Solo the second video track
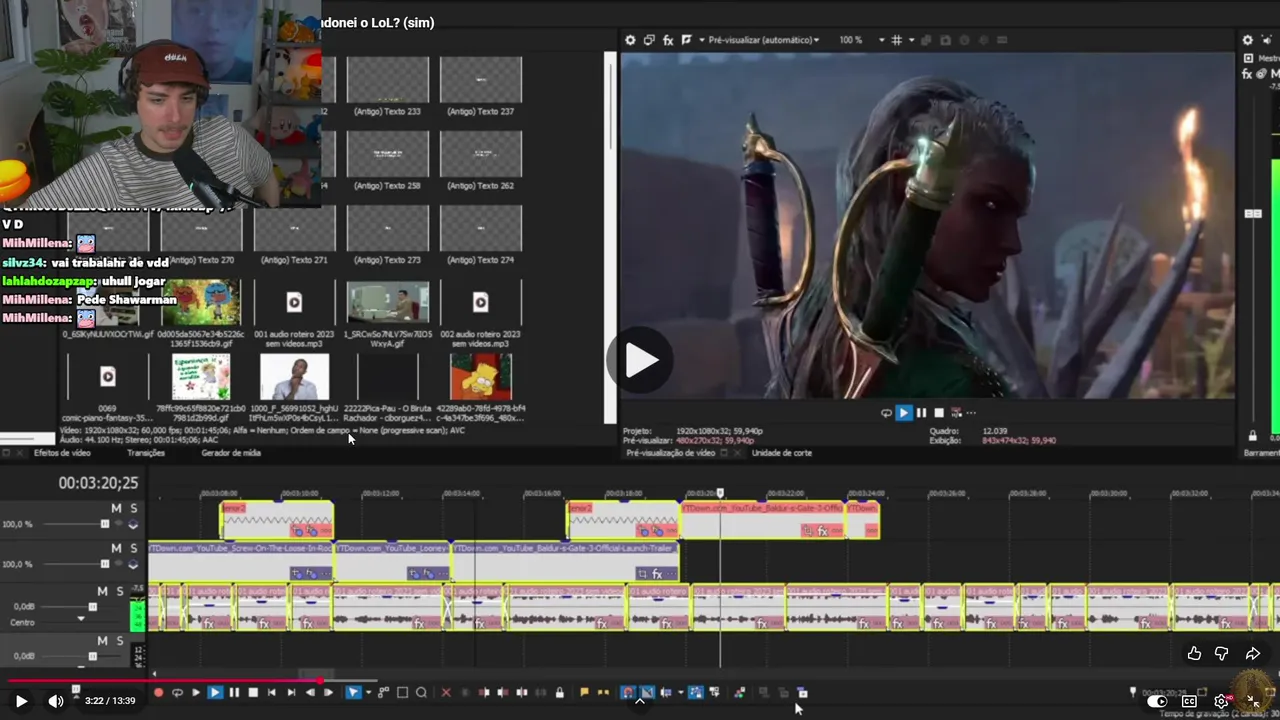The image size is (1280, 720). (133, 548)
